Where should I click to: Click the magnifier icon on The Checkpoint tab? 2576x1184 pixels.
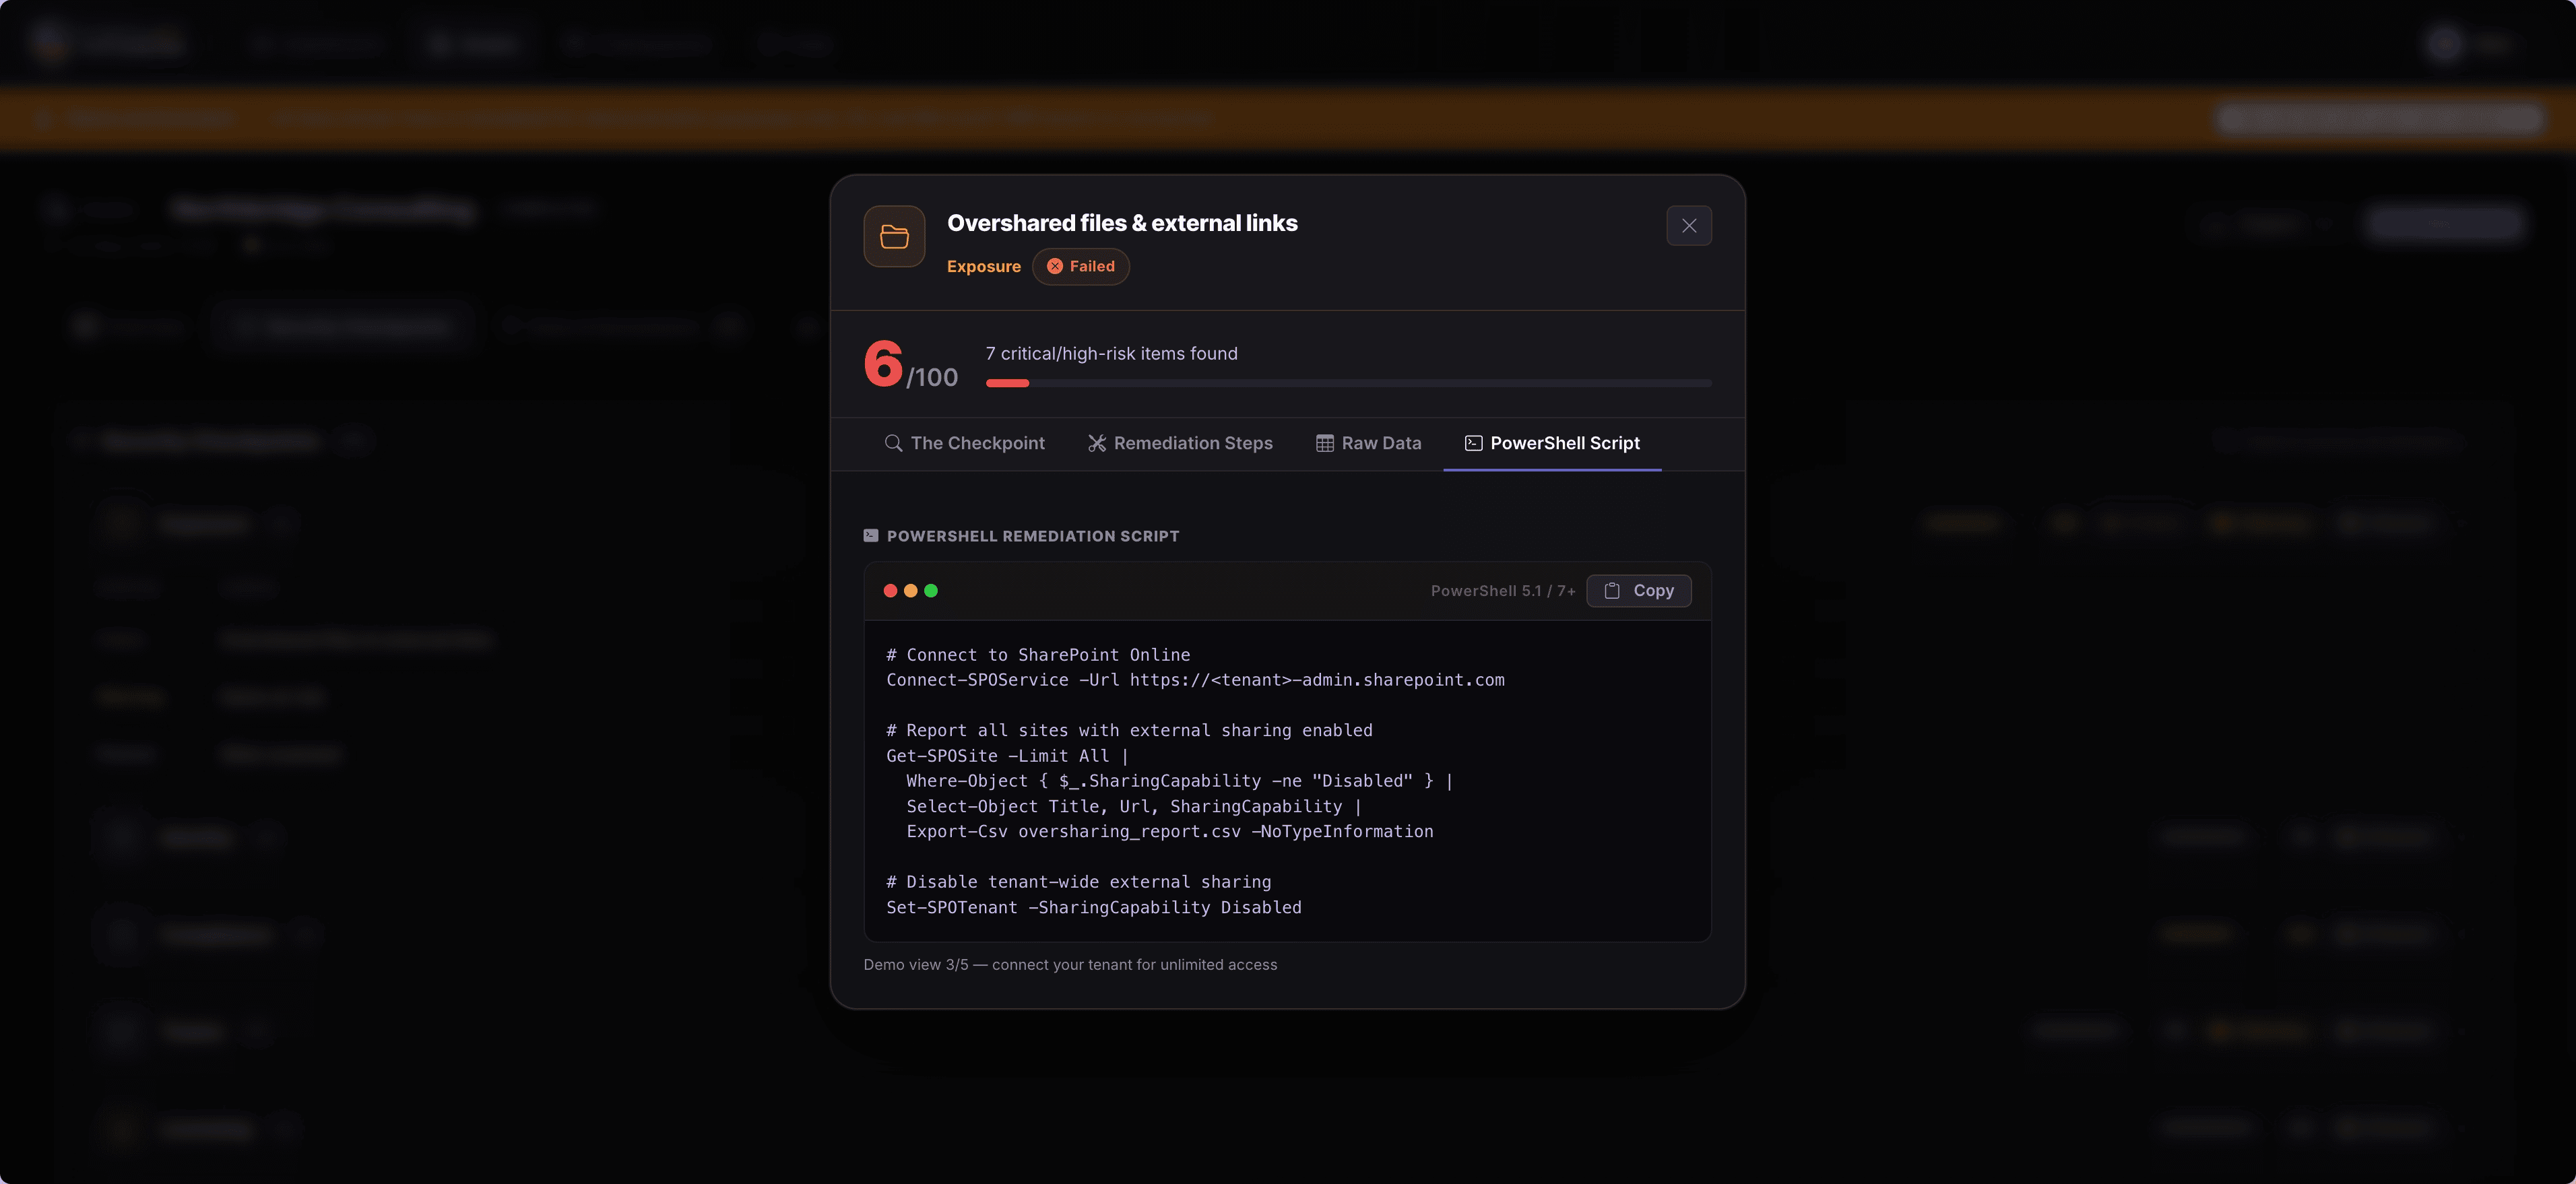(x=894, y=443)
